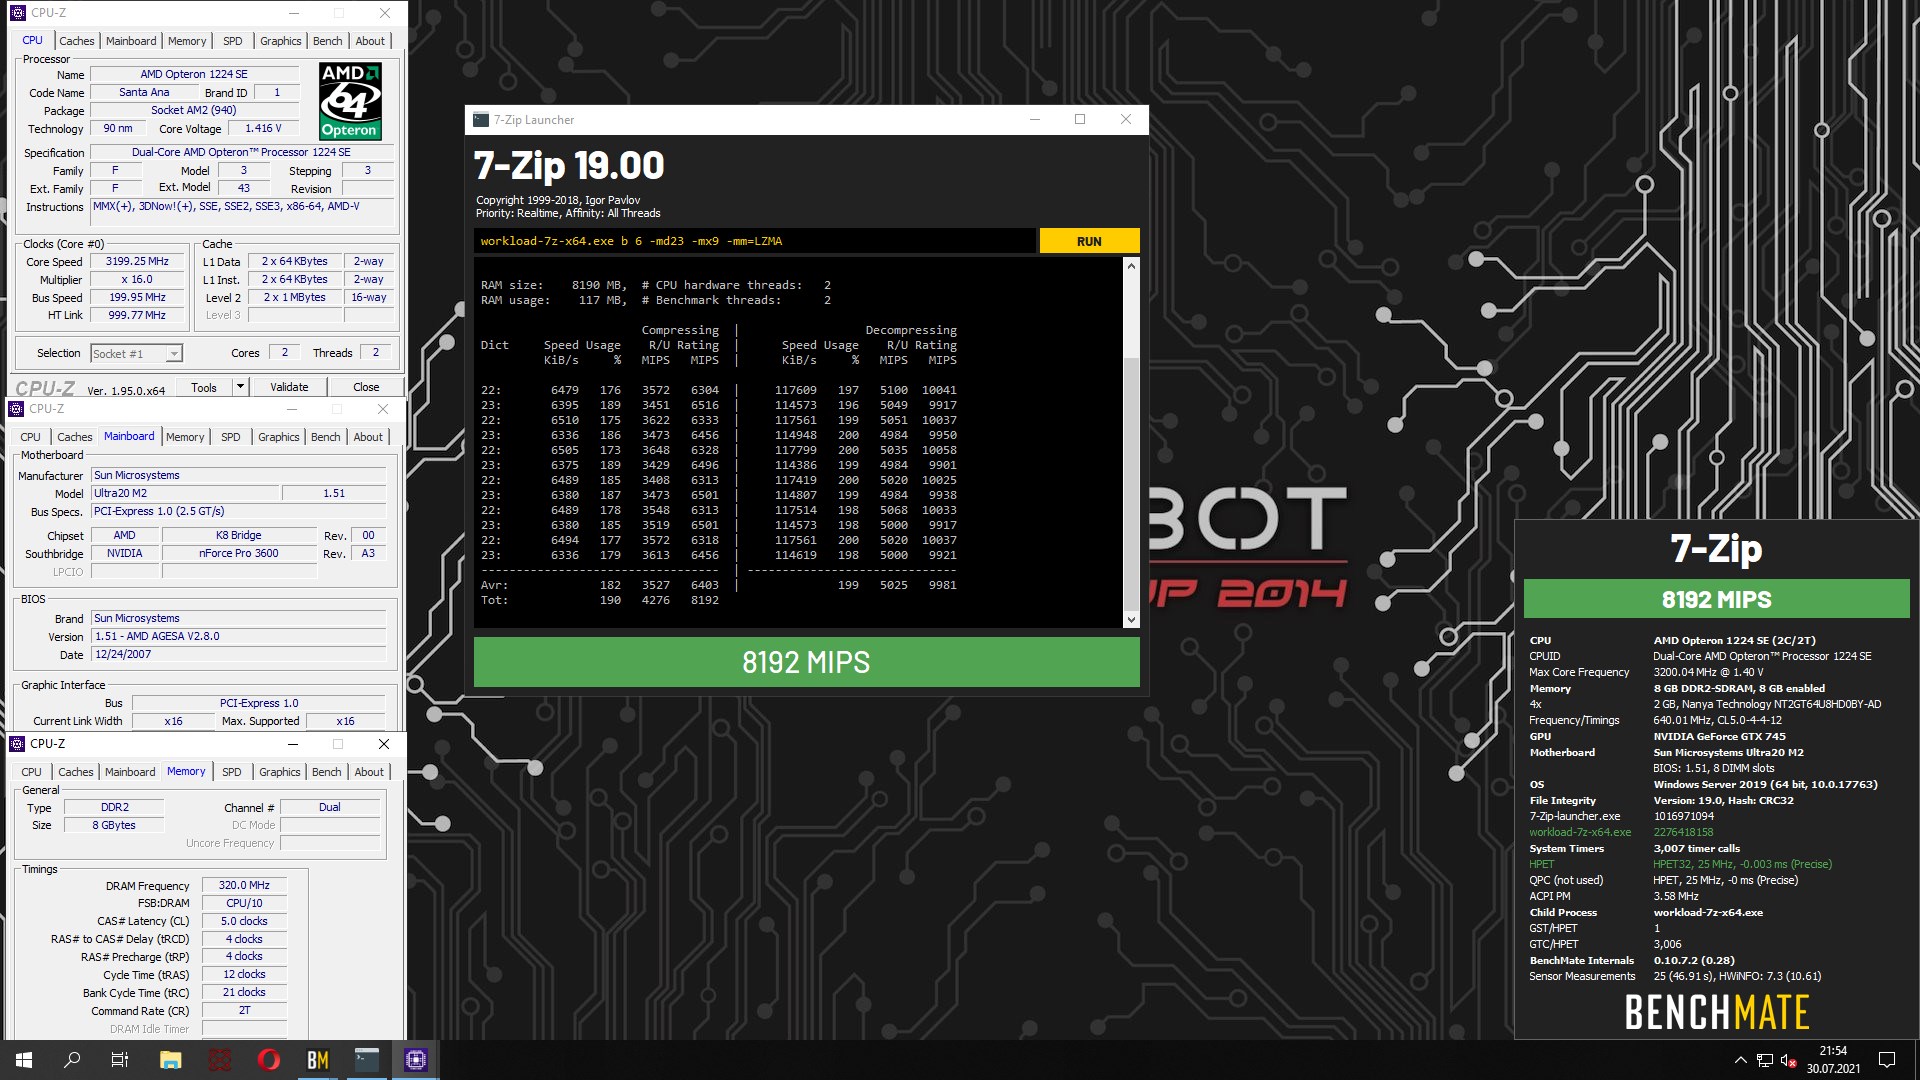Click the console scrollbar up arrow
The width and height of the screenshot is (1920, 1080).
coord(1131,266)
